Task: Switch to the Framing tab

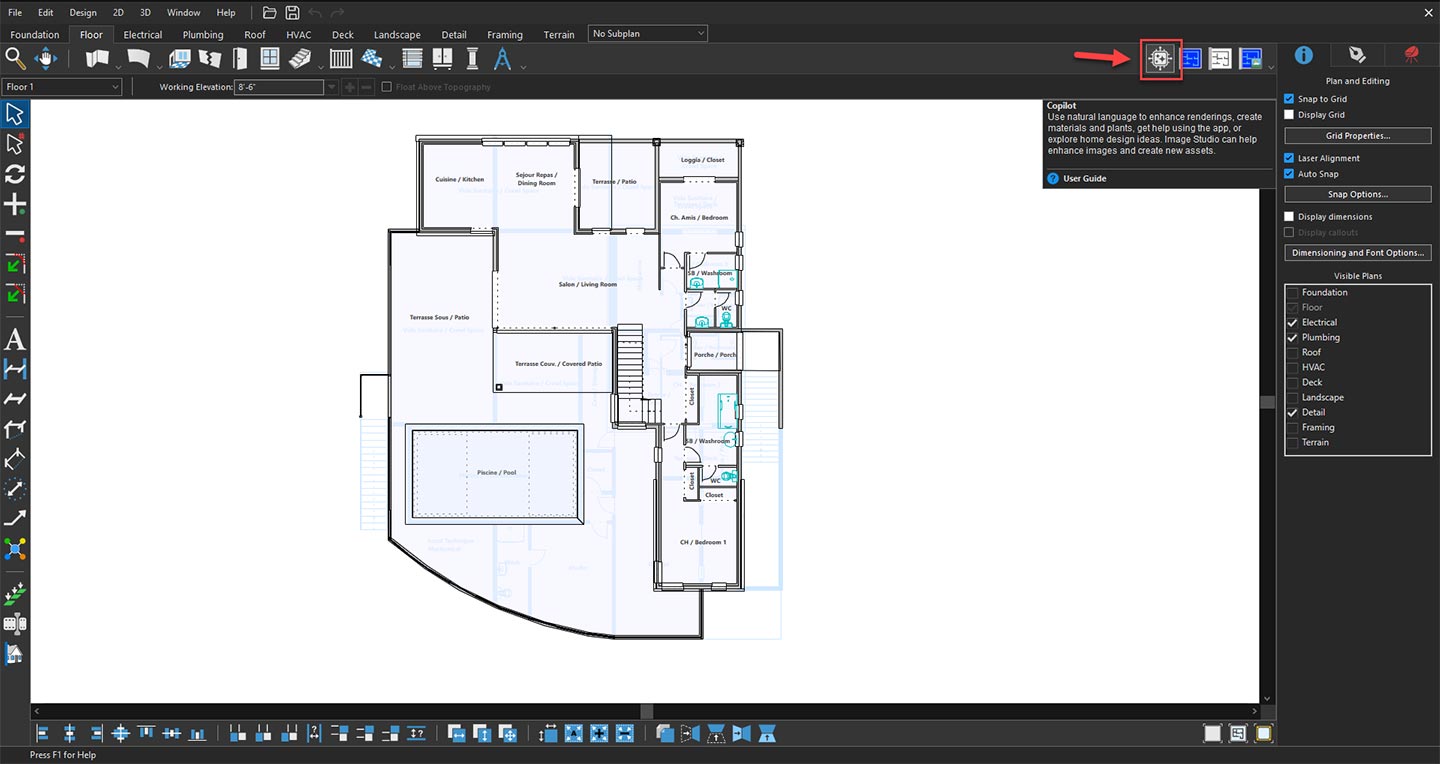Action: pos(505,35)
